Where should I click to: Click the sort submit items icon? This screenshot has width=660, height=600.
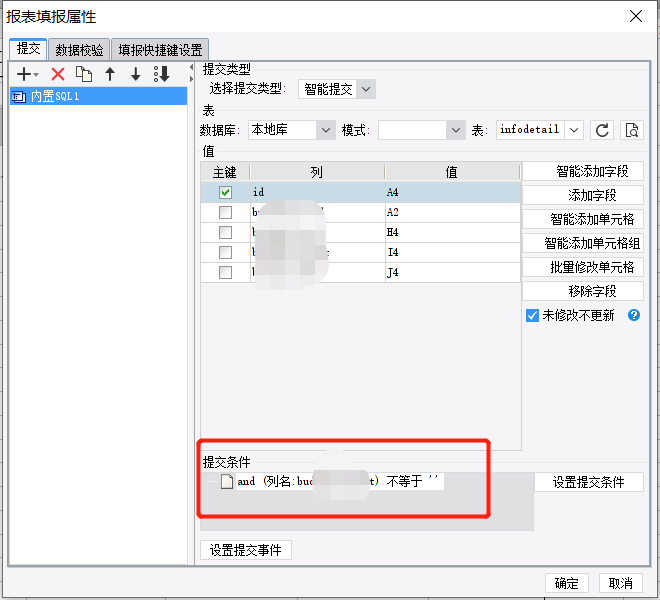[162, 74]
